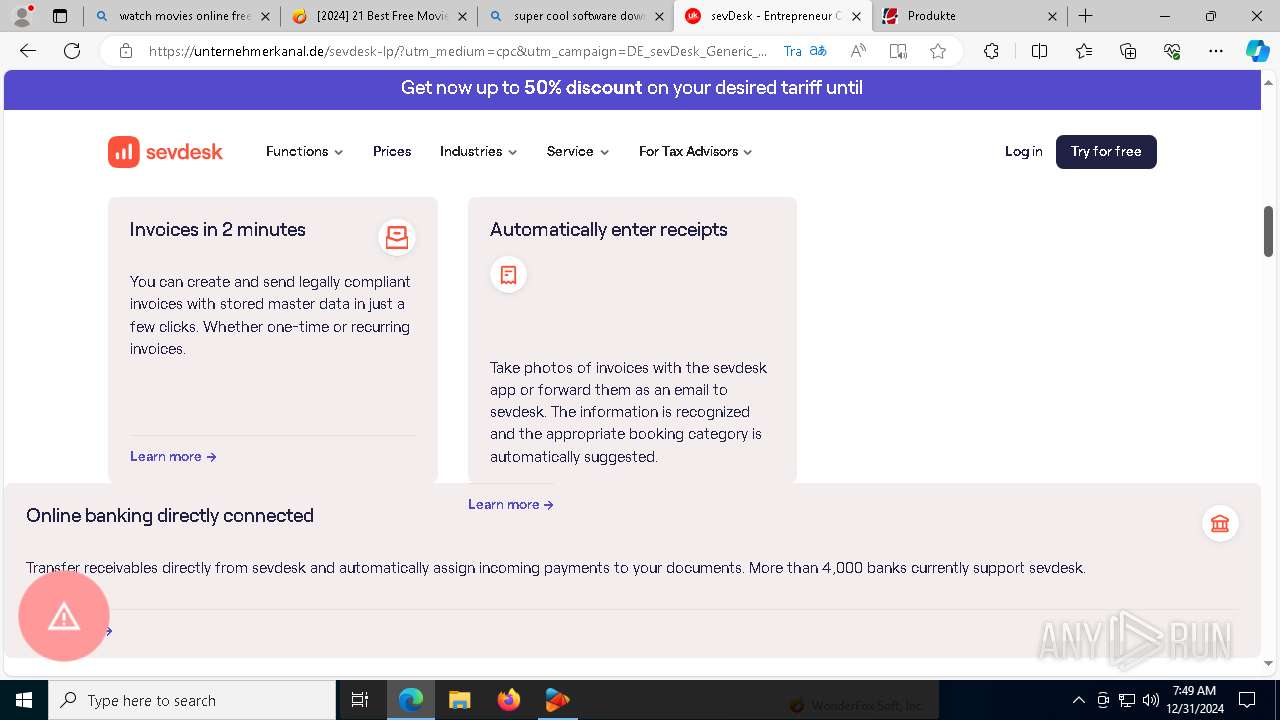
Task: Activate read aloud icon in address bar
Action: 858,51
